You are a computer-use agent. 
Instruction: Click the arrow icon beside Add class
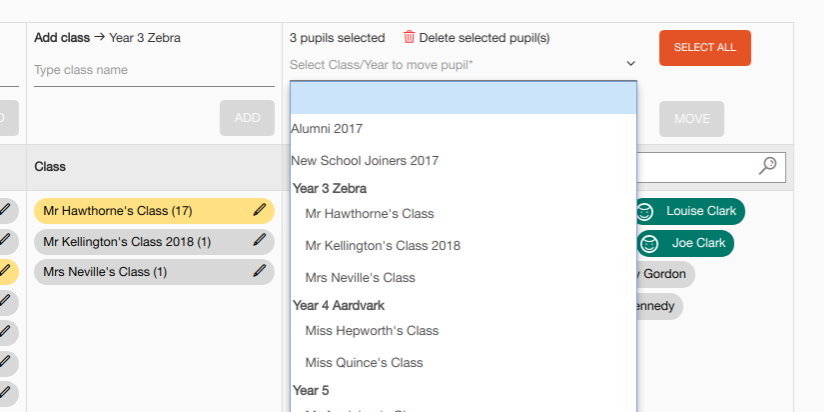[99, 37]
